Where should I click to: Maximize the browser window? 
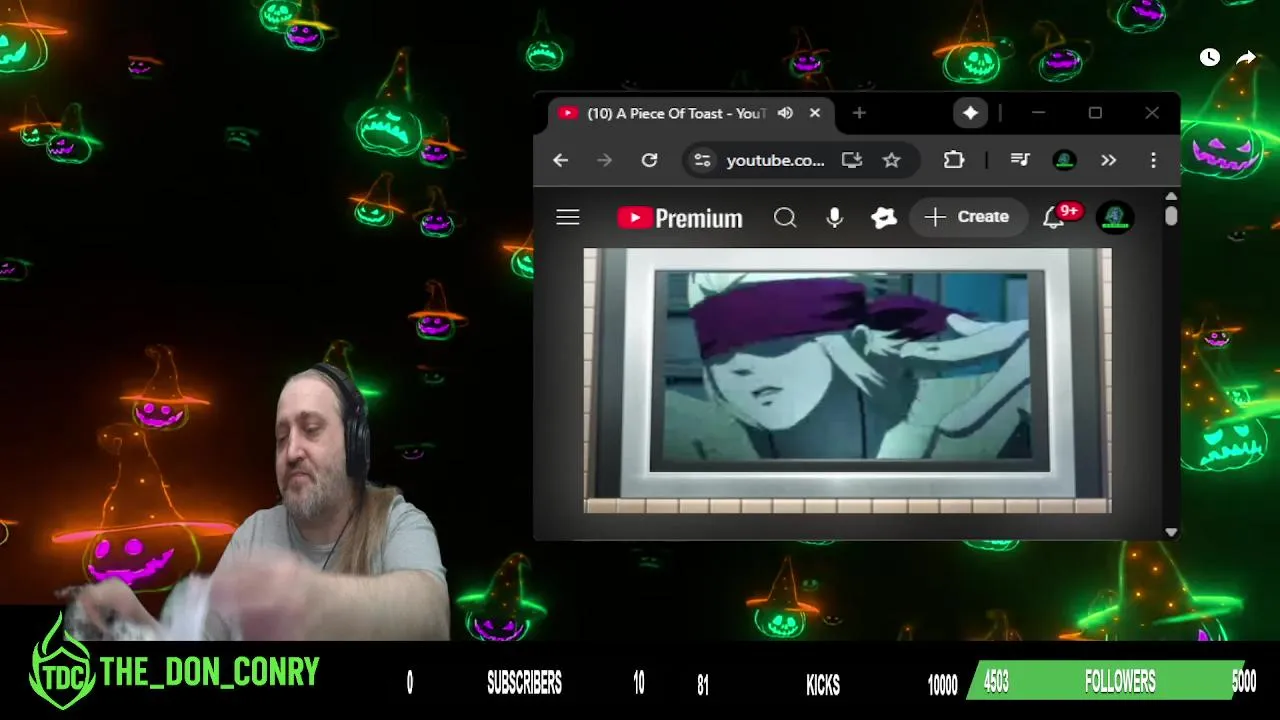pos(1095,113)
